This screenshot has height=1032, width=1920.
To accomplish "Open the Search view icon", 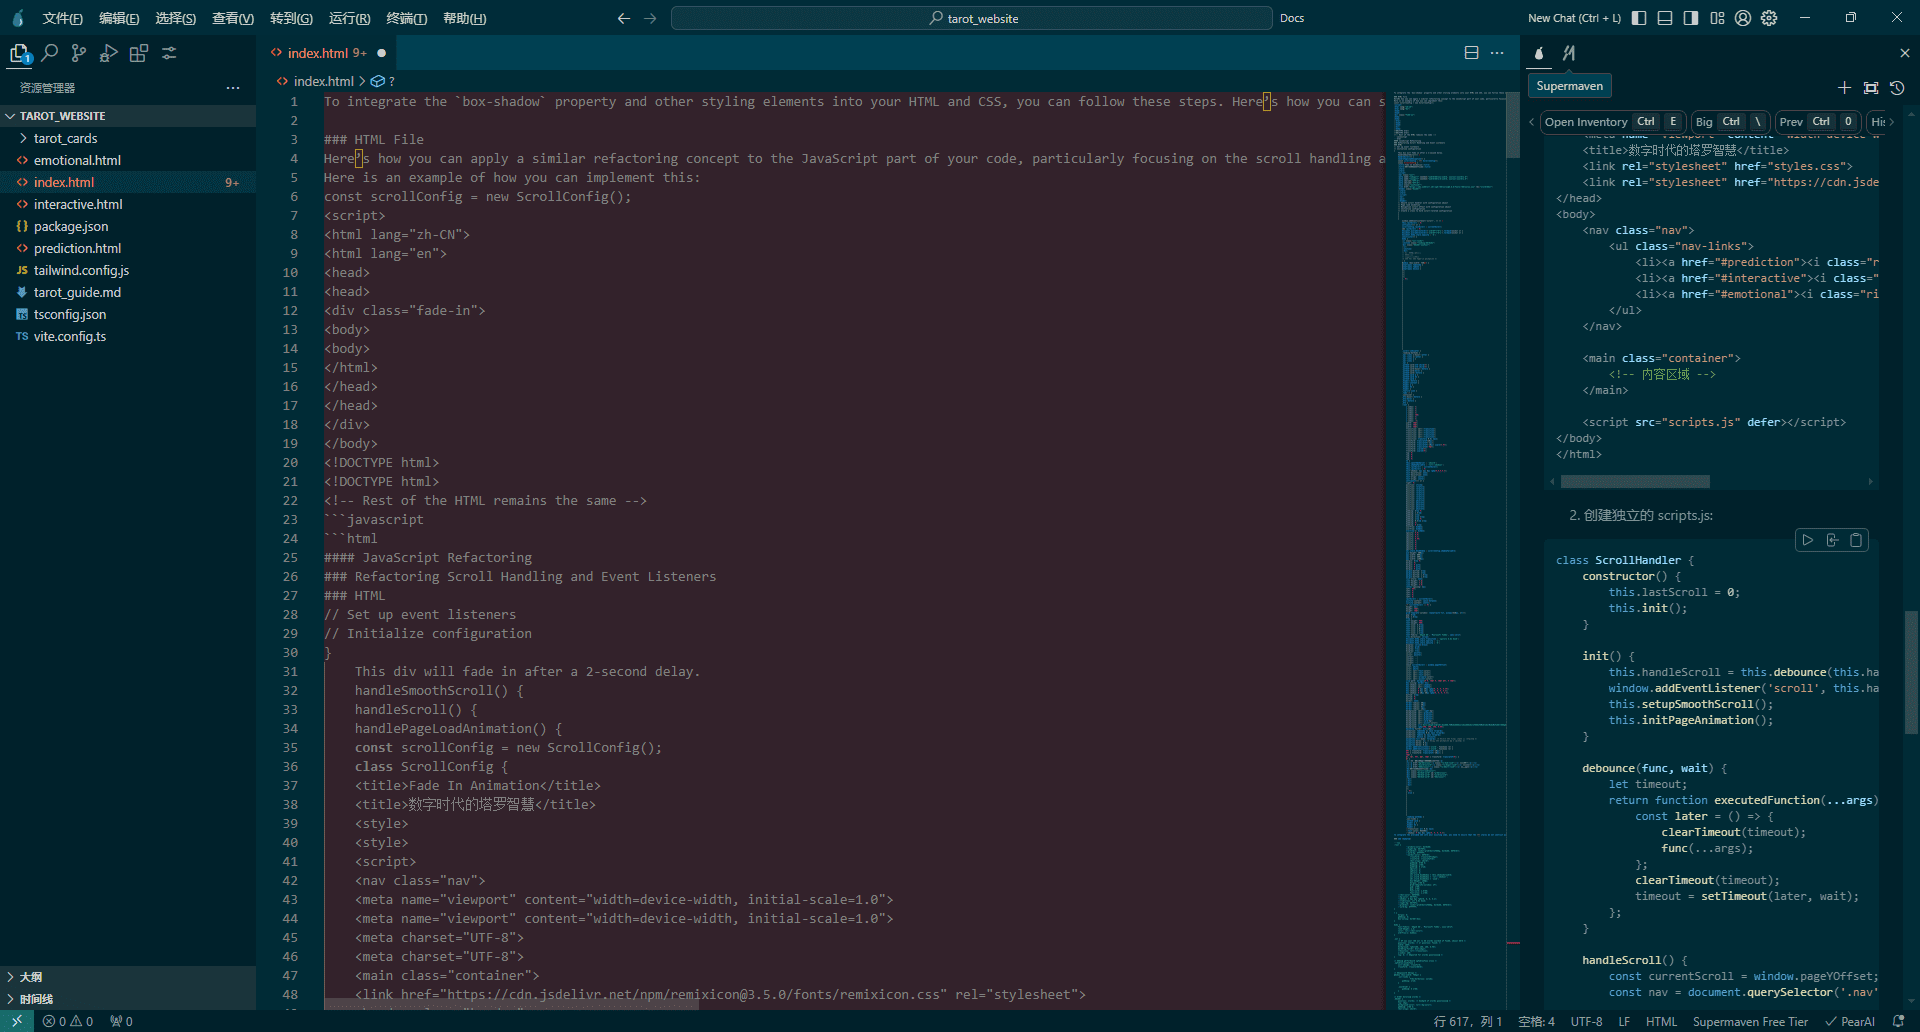I will coord(49,53).
